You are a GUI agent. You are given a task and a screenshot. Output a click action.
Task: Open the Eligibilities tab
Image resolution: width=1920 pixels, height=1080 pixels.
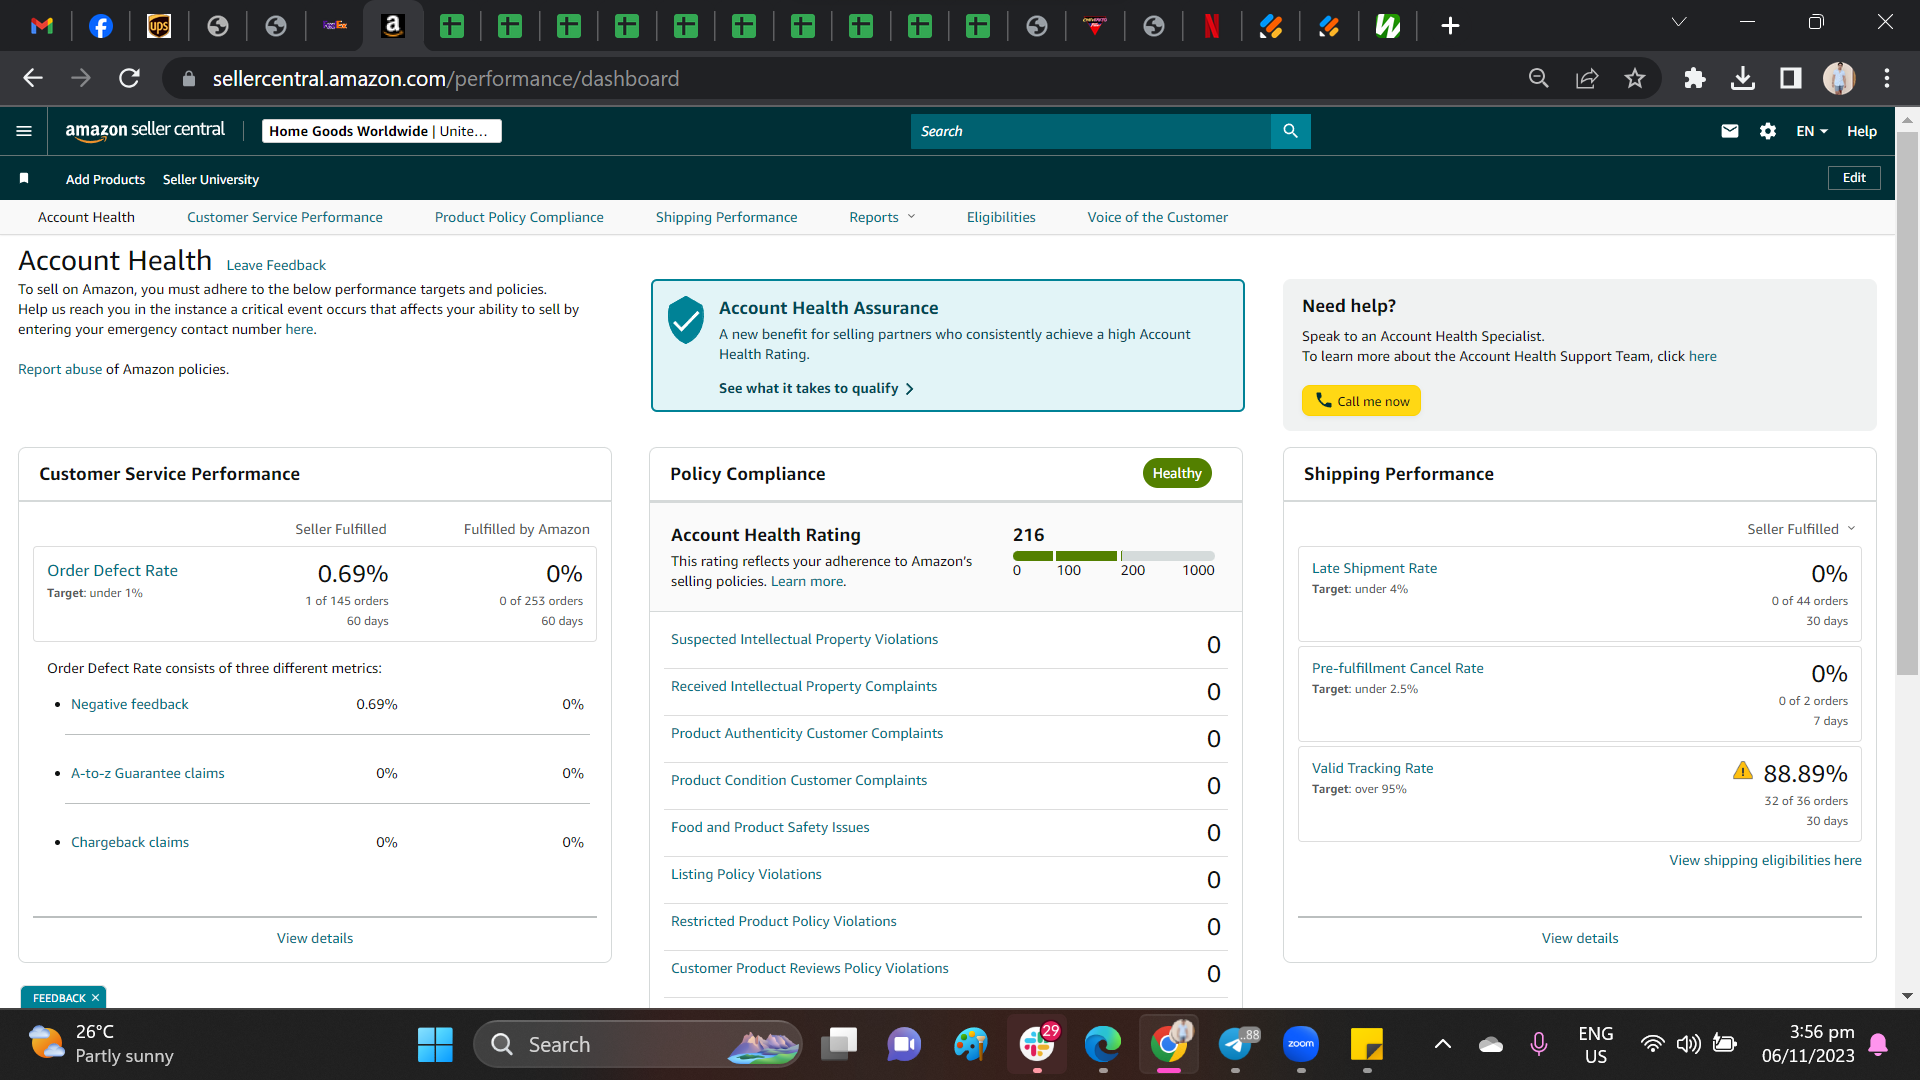(x=1001, y=217)
